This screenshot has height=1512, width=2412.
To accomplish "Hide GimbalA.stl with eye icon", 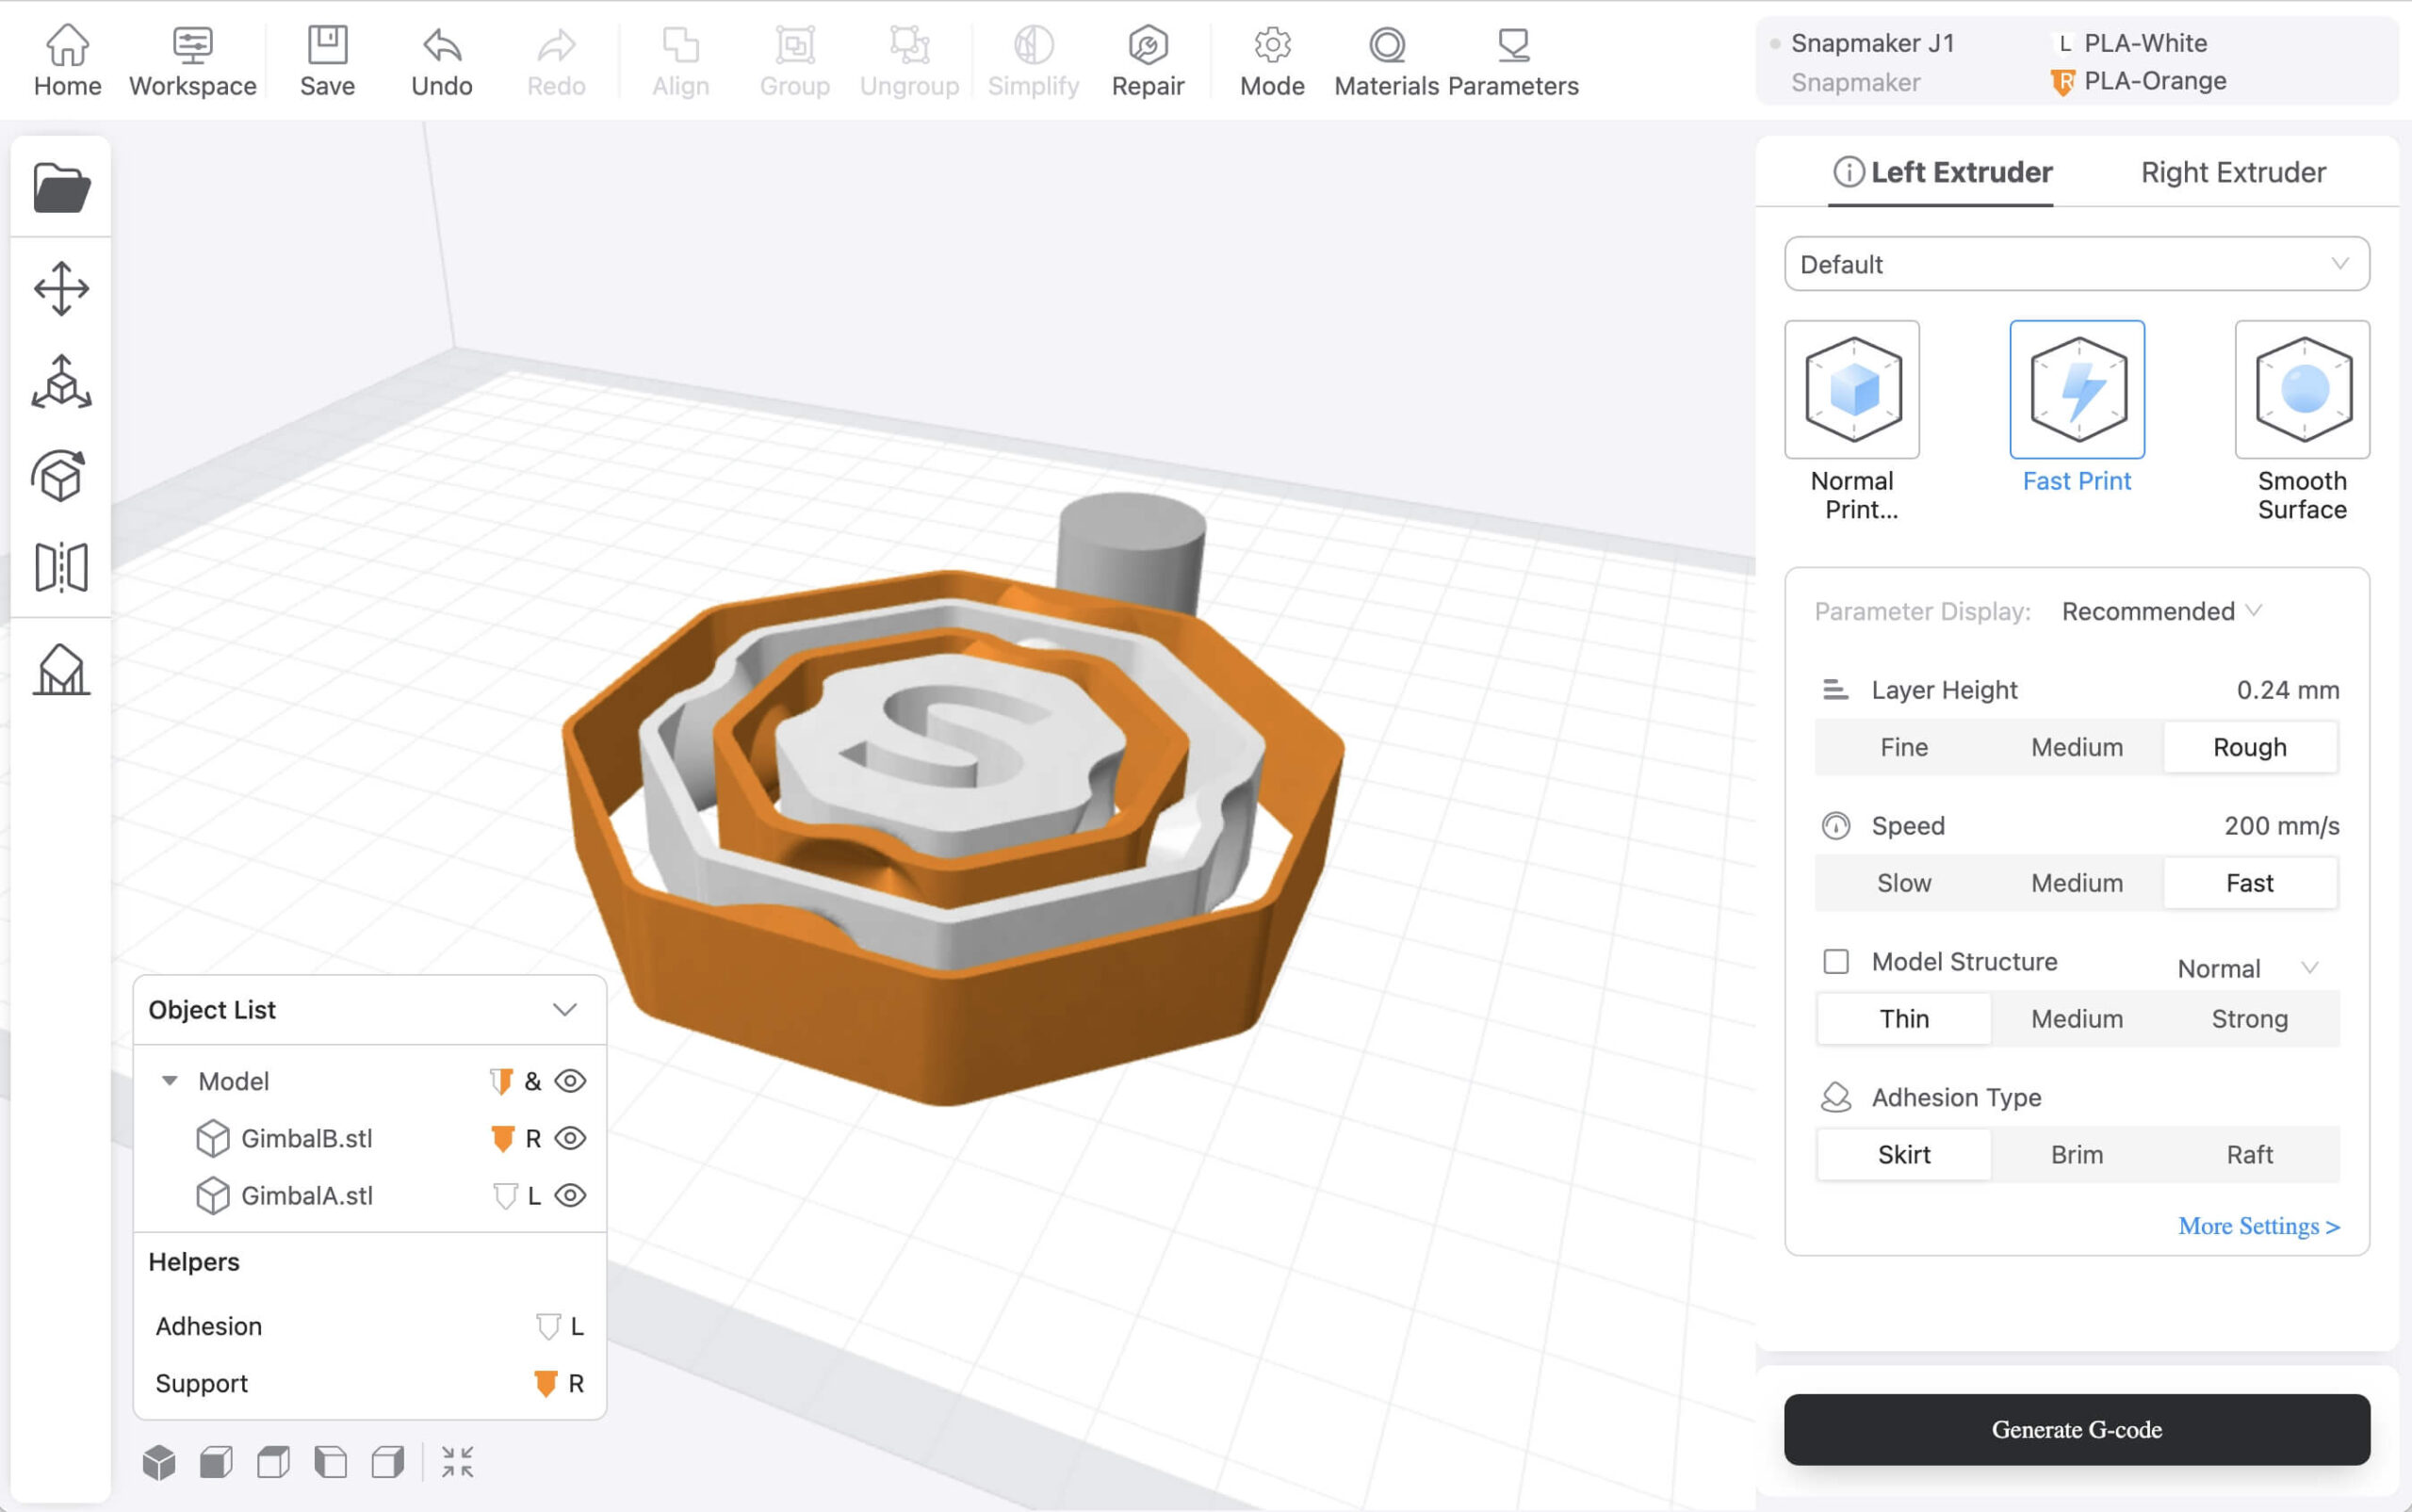I will coord(570,1195).
